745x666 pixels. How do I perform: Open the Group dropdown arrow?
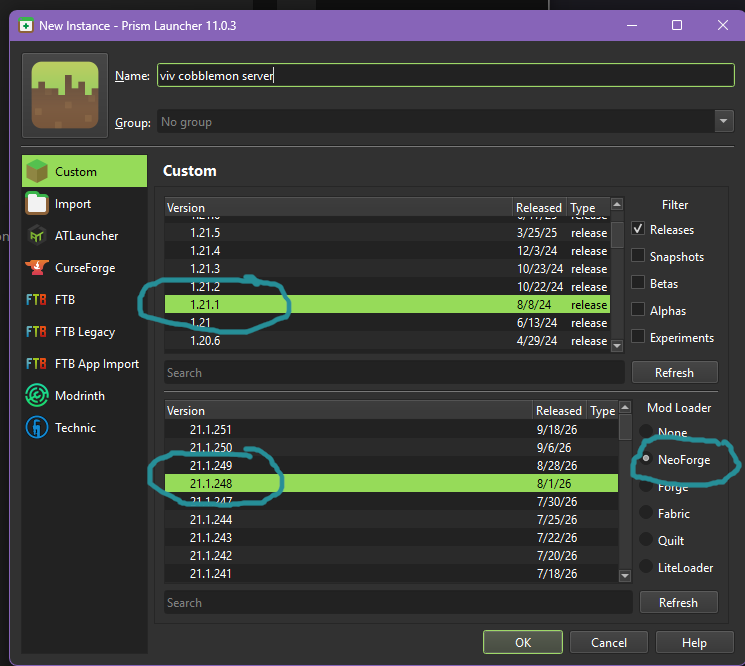click(724, 121)
